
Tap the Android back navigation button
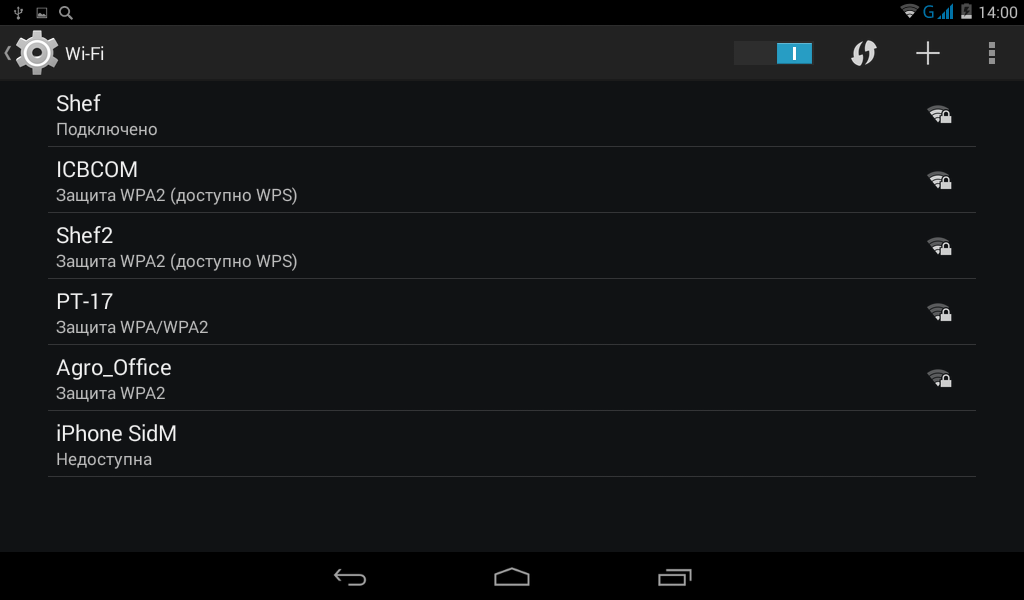coord(350,577)
